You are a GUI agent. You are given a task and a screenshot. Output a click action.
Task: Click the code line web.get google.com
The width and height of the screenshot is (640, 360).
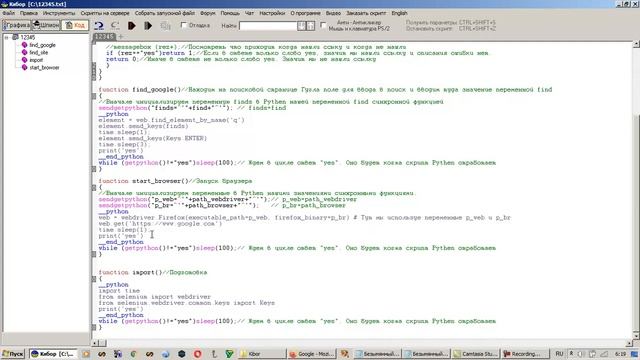pos(160,224)
